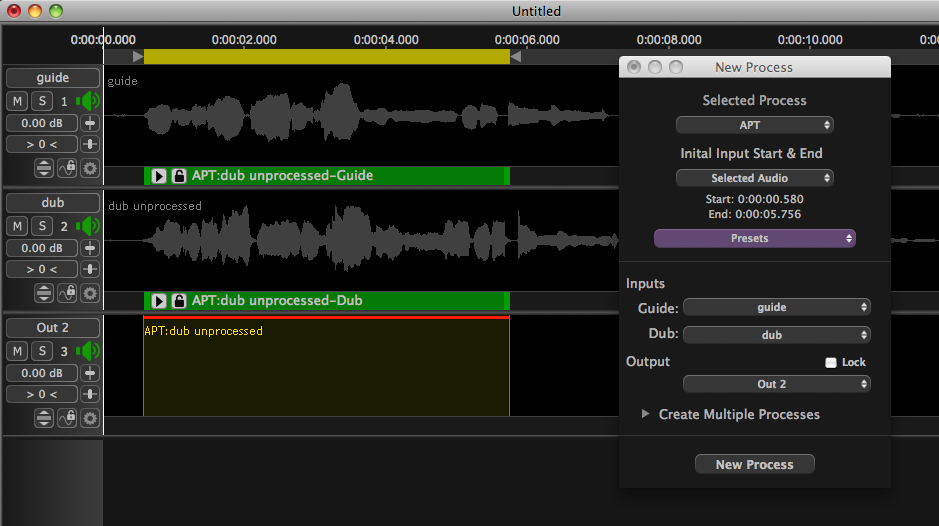Click the dub track waveform lock icon
The width and height of the screenshot is (939, 526).
(67, 293)
